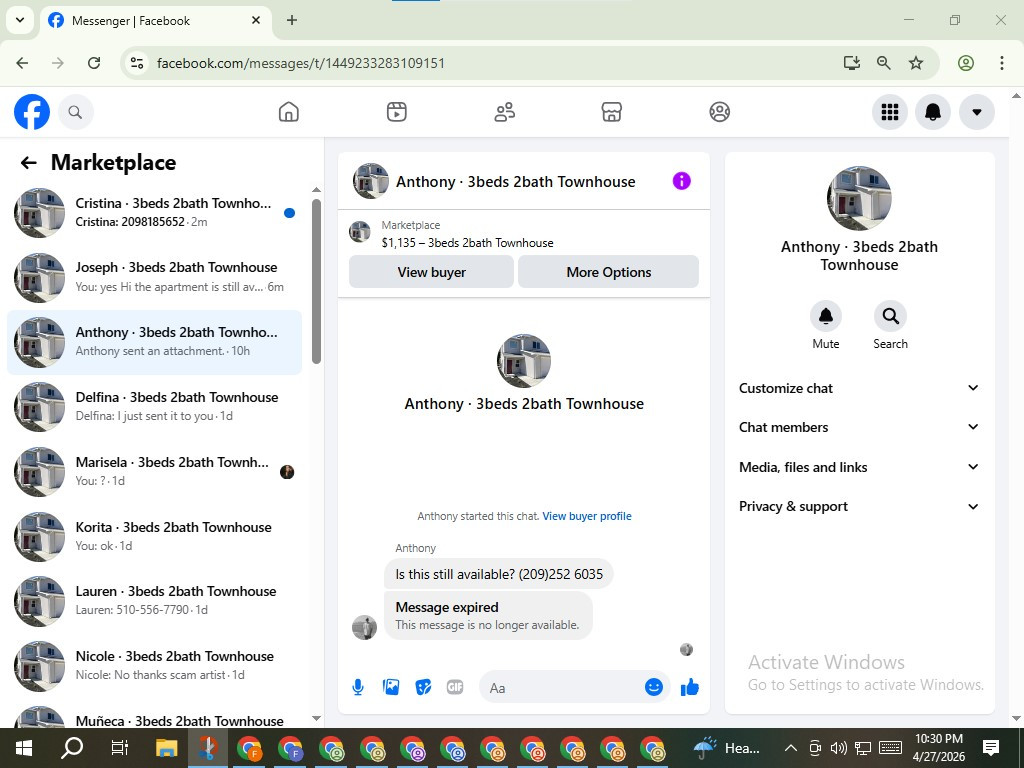Open the View buyer profile link
Image resolution: width=1024 pixels, height=768 pixels.
tap(586, 516)
